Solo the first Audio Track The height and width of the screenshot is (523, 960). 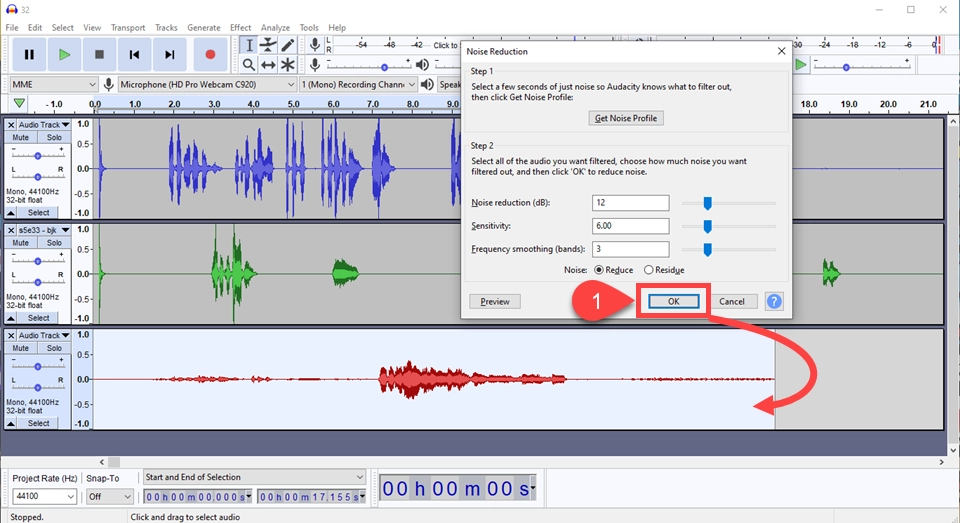click(x=53, y=137)
